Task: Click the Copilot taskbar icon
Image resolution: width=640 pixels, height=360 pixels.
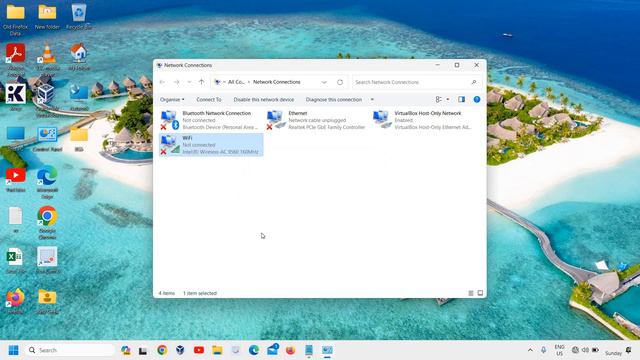Action: pos(126,350)
